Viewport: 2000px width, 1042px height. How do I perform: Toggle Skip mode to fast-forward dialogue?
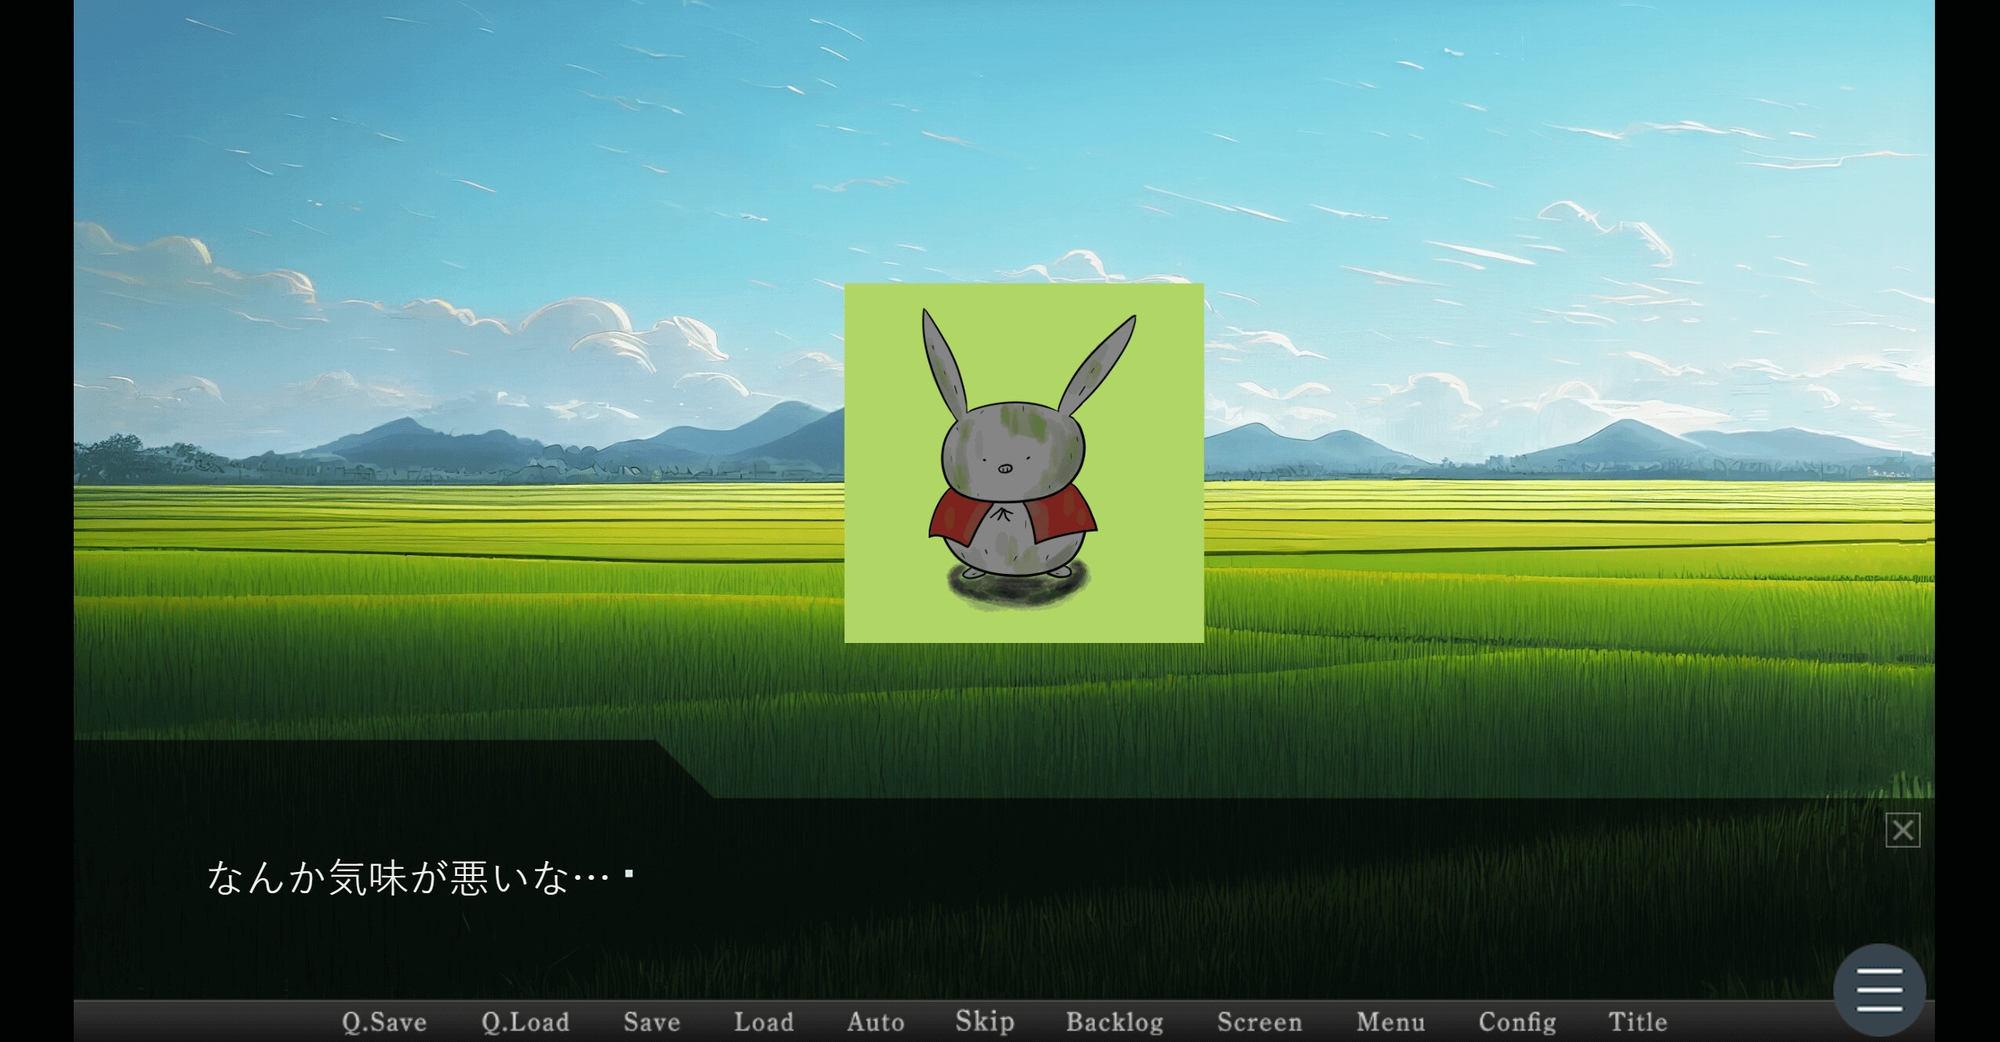[984, 1021]
